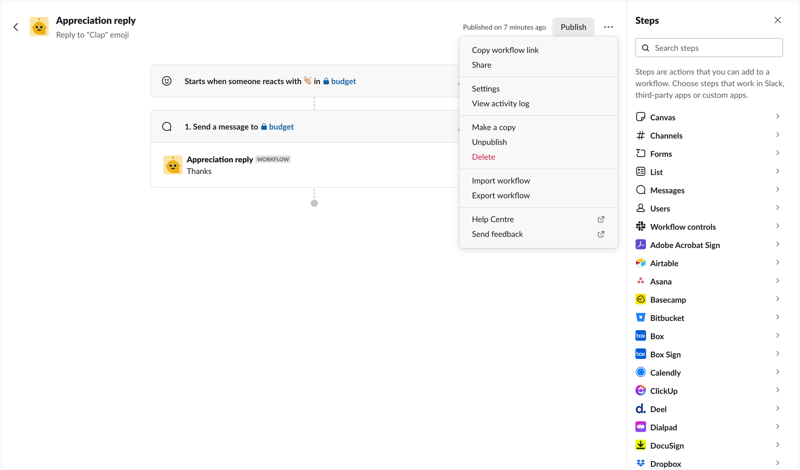
Task: Click the Box Sign app icon
Action: (640, 354)
